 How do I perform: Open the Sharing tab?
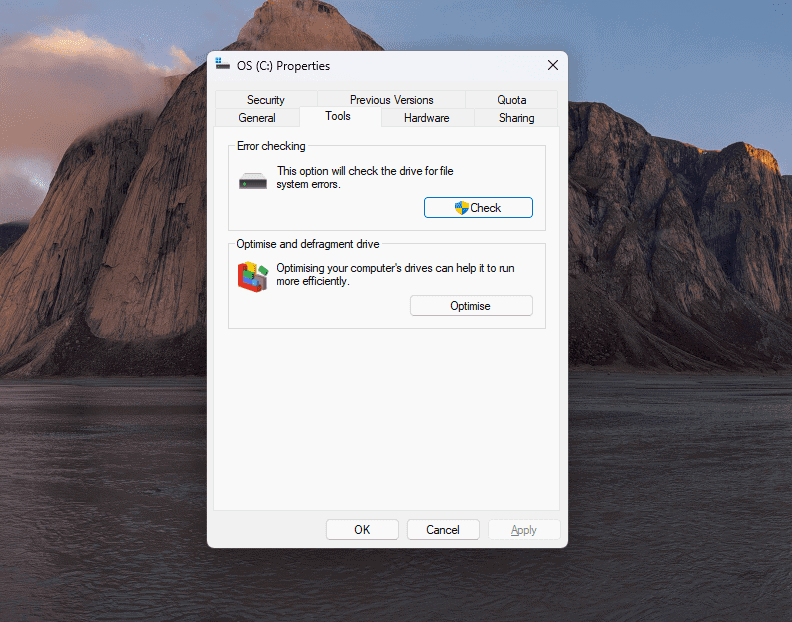516,118
